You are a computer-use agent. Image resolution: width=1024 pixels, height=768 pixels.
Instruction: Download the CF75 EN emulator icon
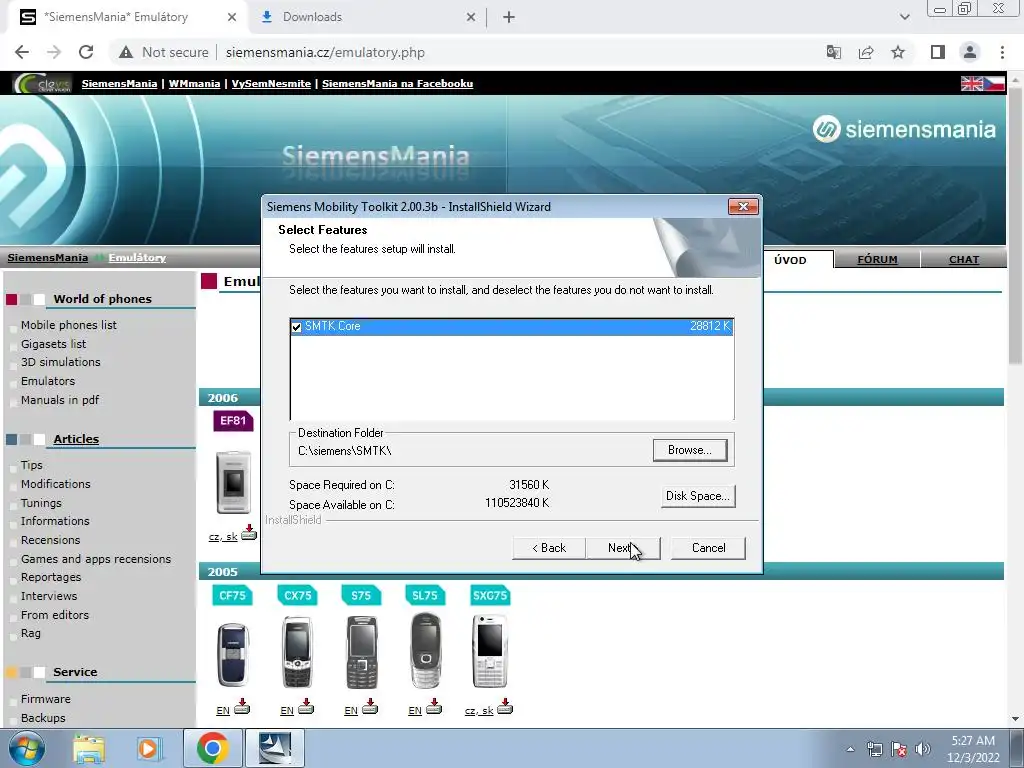tap(242, 707)
